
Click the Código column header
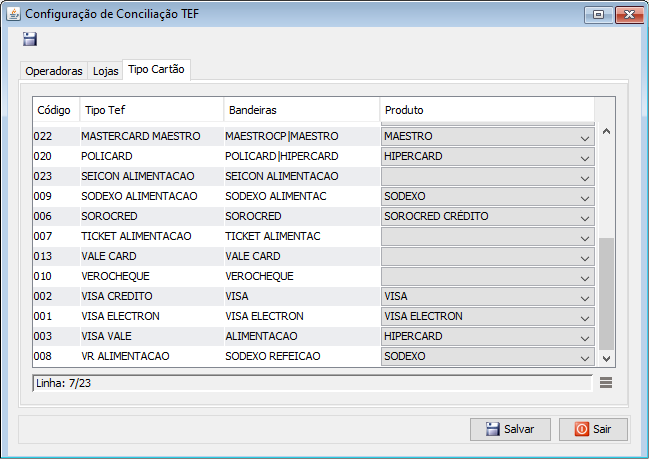coord(56,110)
